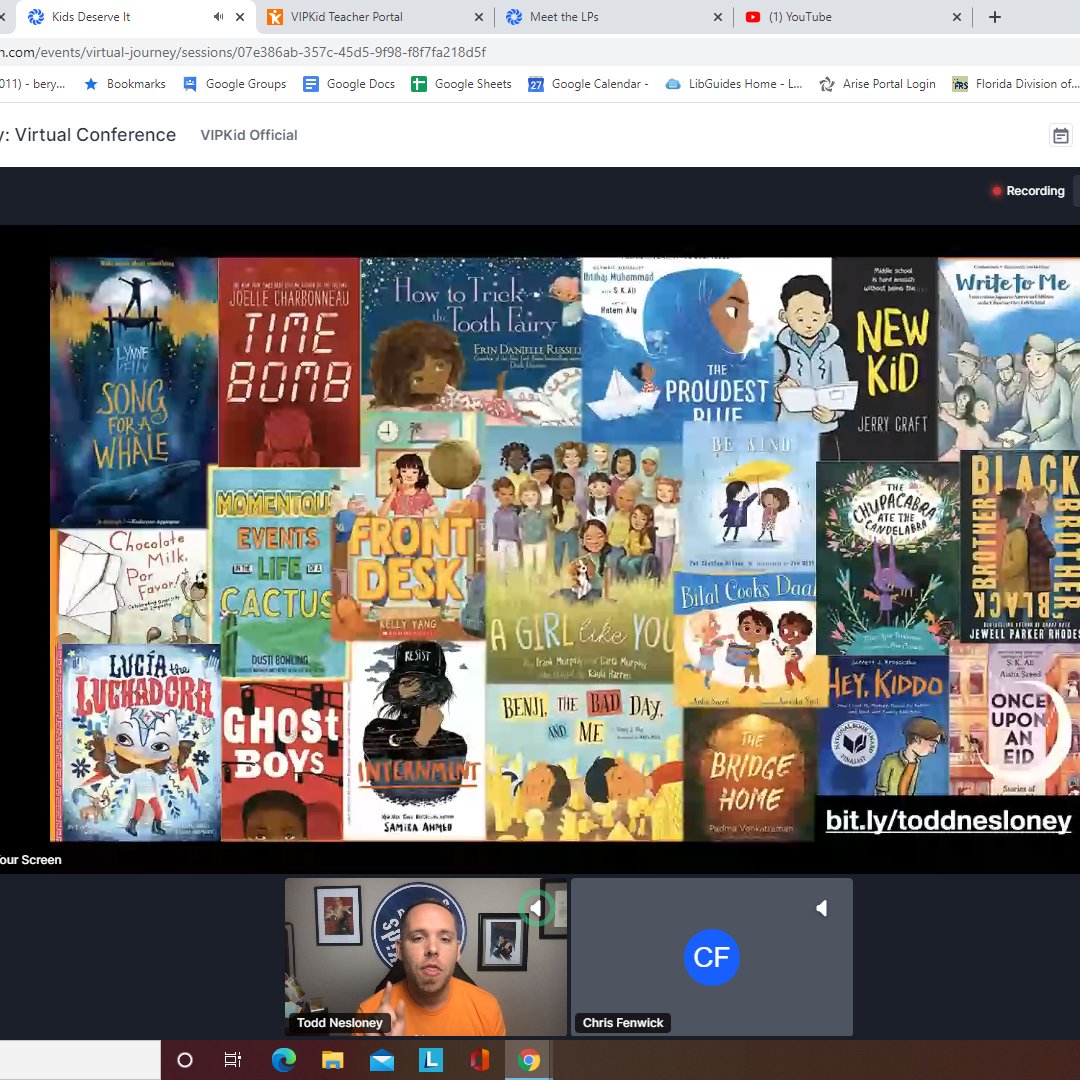Image resolution: width=1080 pixels, height=1080 pixels.
Task: Click the CF avatar circle
Action: [712, 957]
